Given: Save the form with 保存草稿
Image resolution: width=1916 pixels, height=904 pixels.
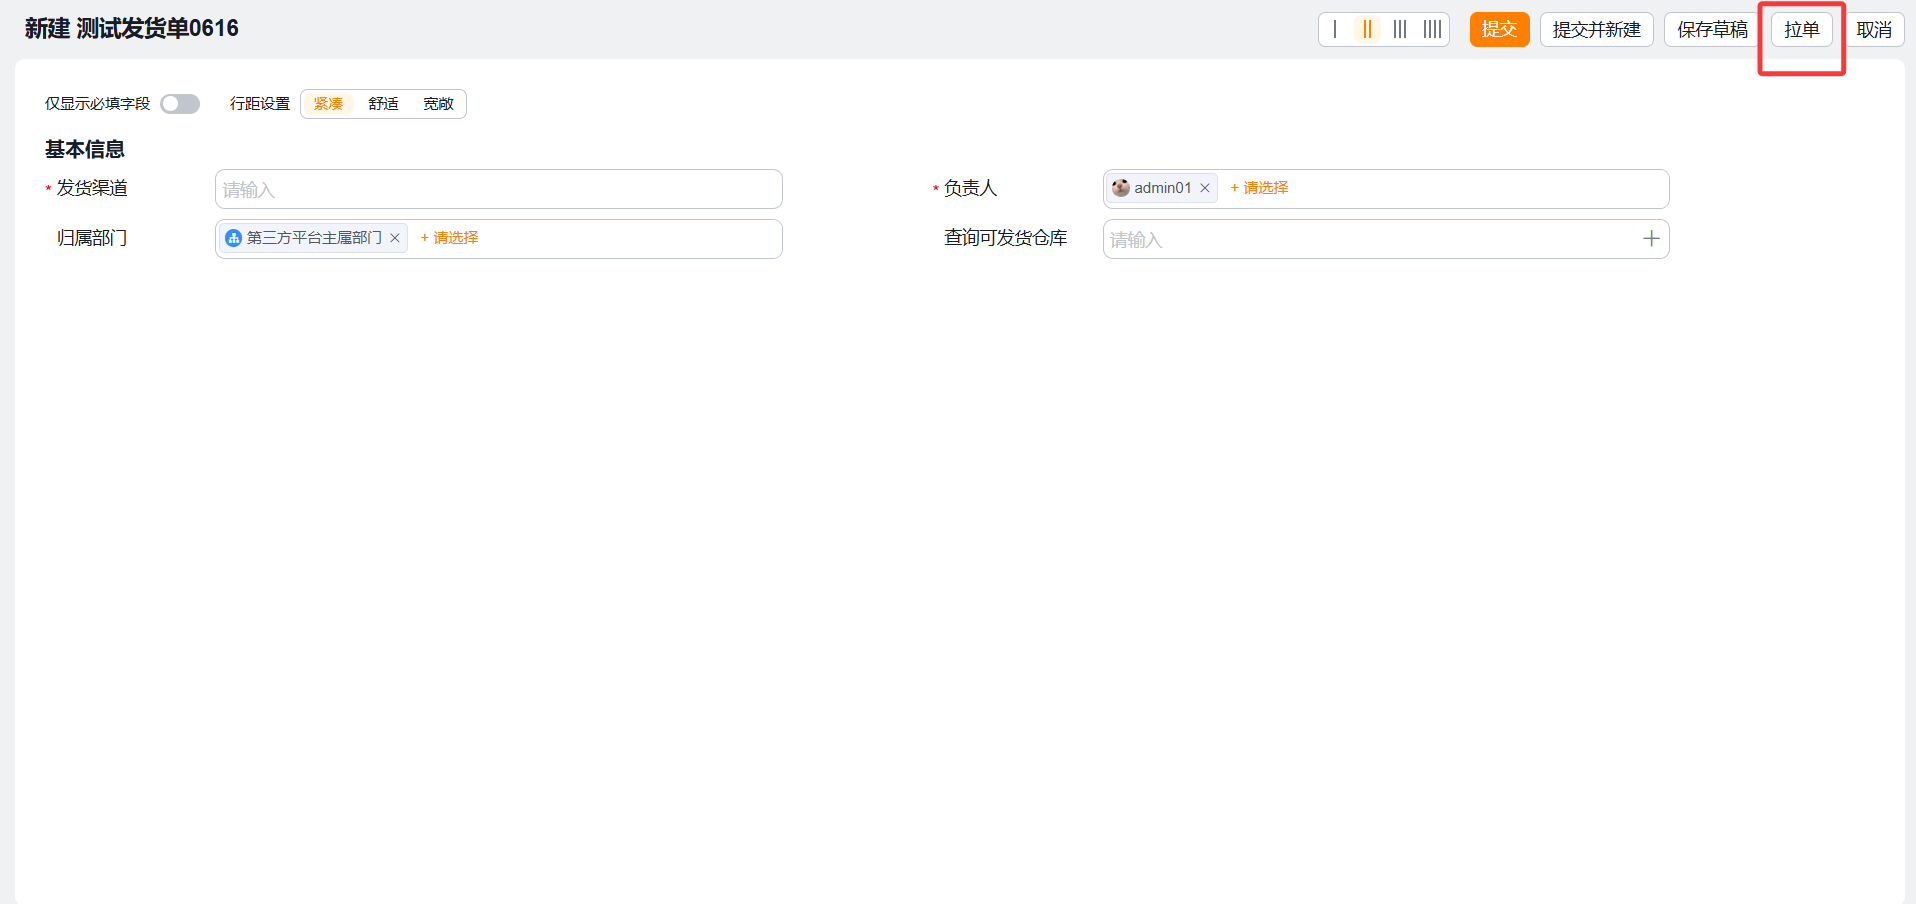Looking at the screenshot, I should pos(1712,29).
